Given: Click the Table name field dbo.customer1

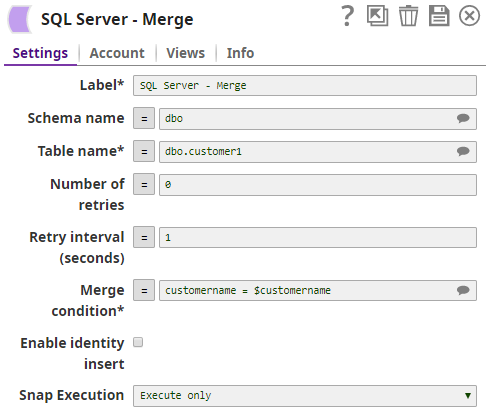Looking at the screenshot, I should [318, 152].
